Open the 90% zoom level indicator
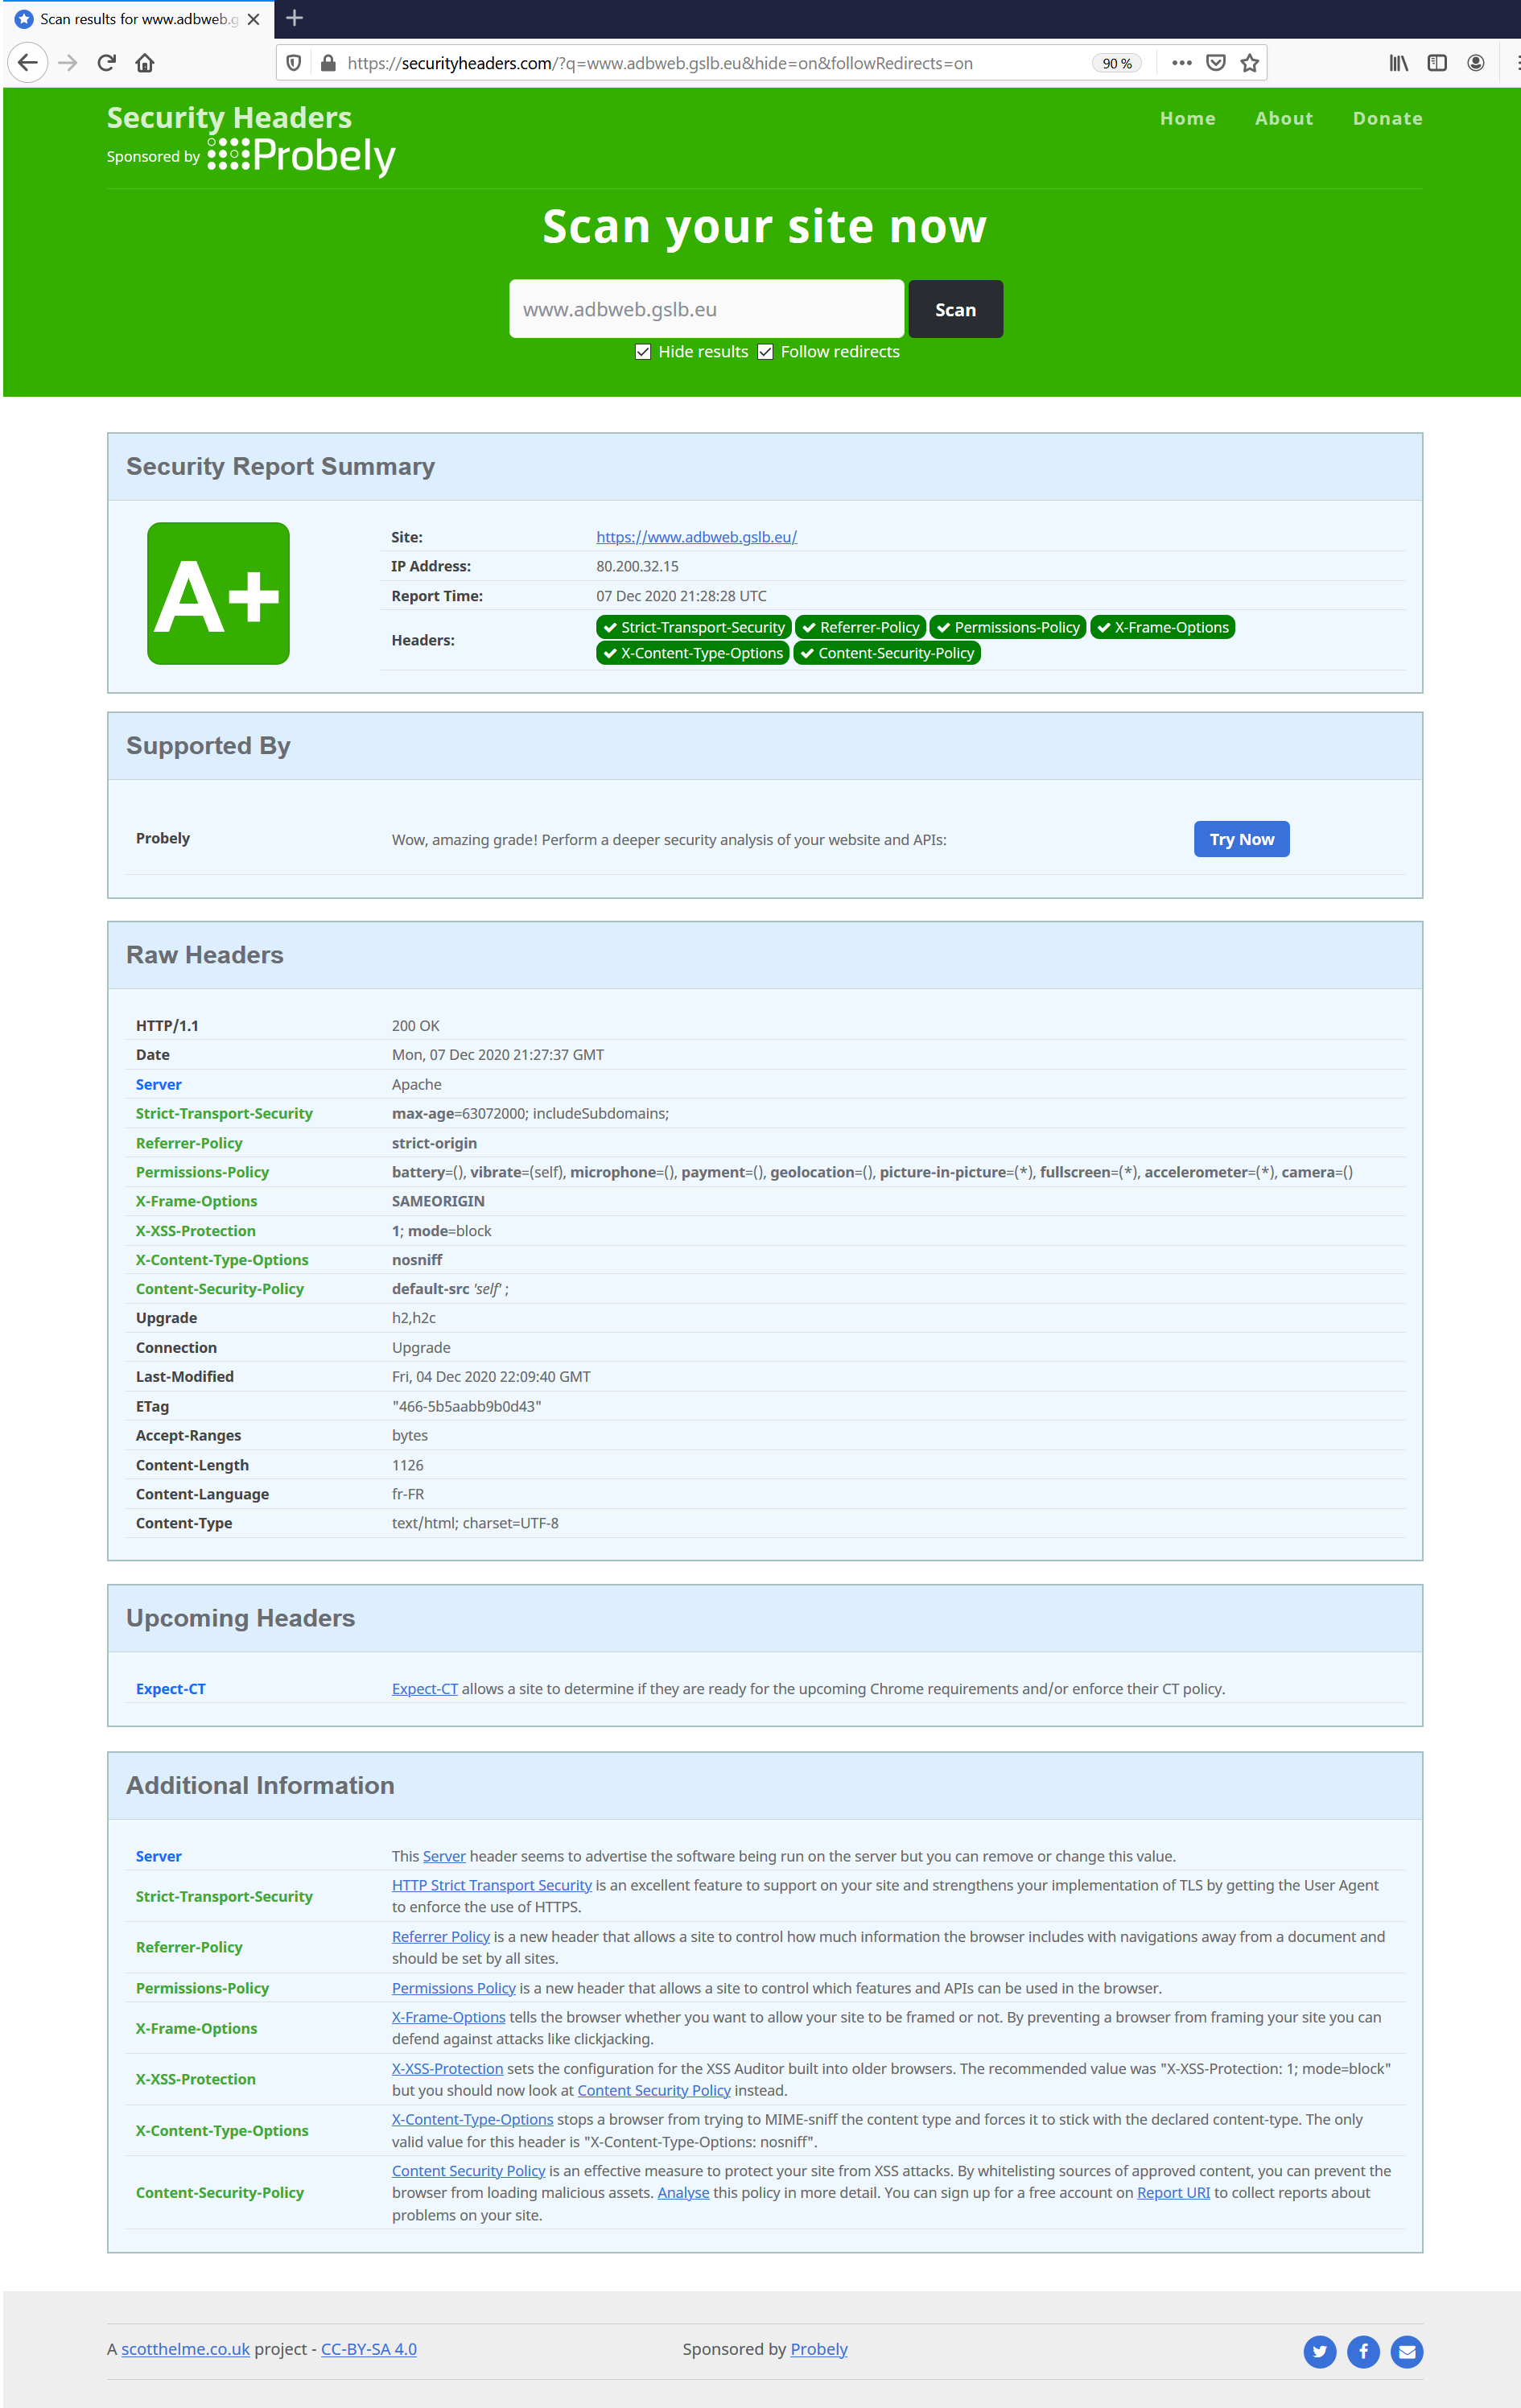Viewport: 1521px width, 2408px height. point(1116,63)
